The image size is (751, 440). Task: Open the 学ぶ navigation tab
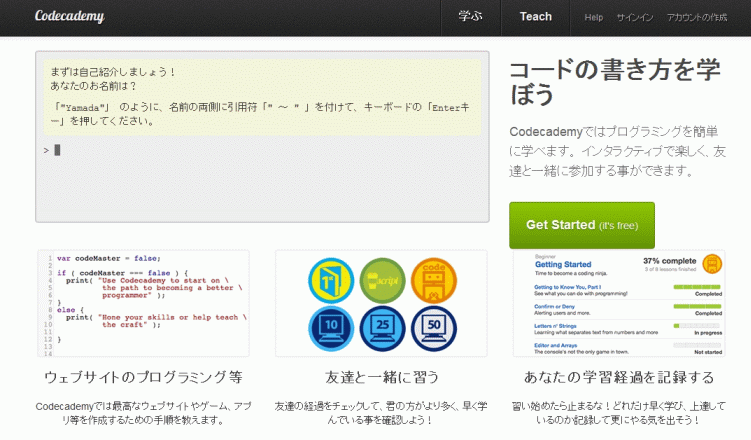coord(470,17)
